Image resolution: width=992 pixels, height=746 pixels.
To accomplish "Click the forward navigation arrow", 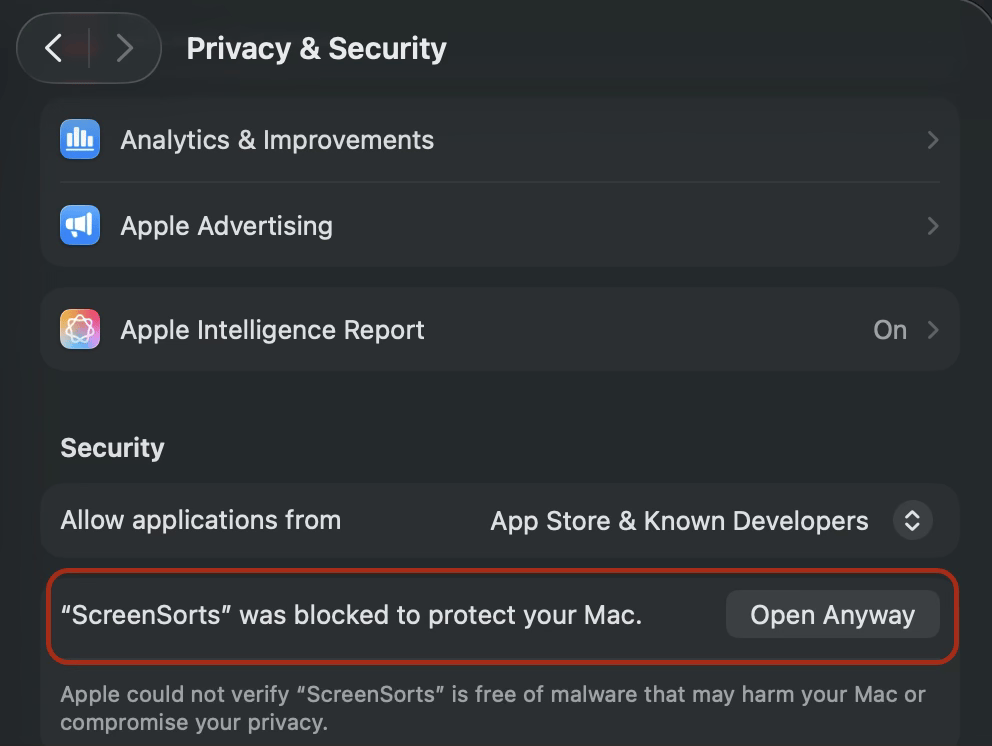I will click(122, 47).
